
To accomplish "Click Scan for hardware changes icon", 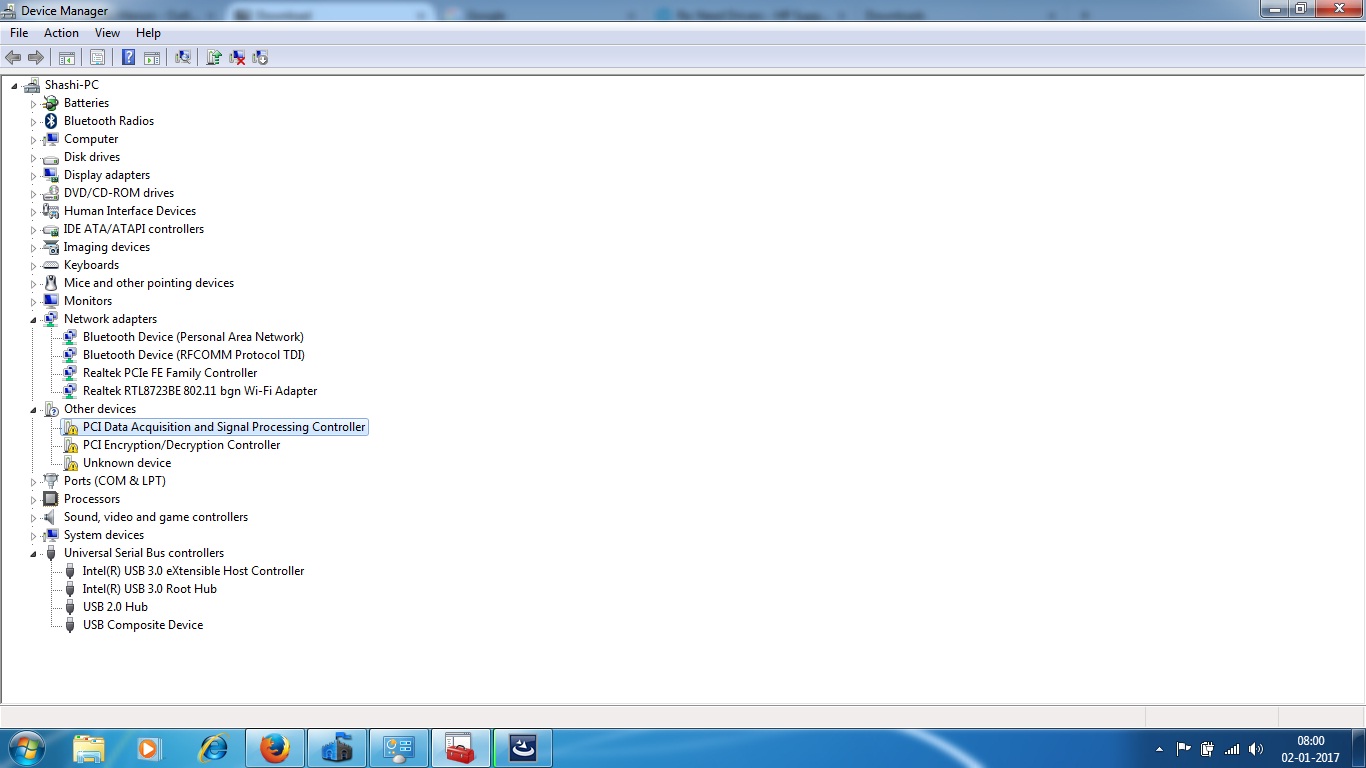I will (x=183, y=58).
